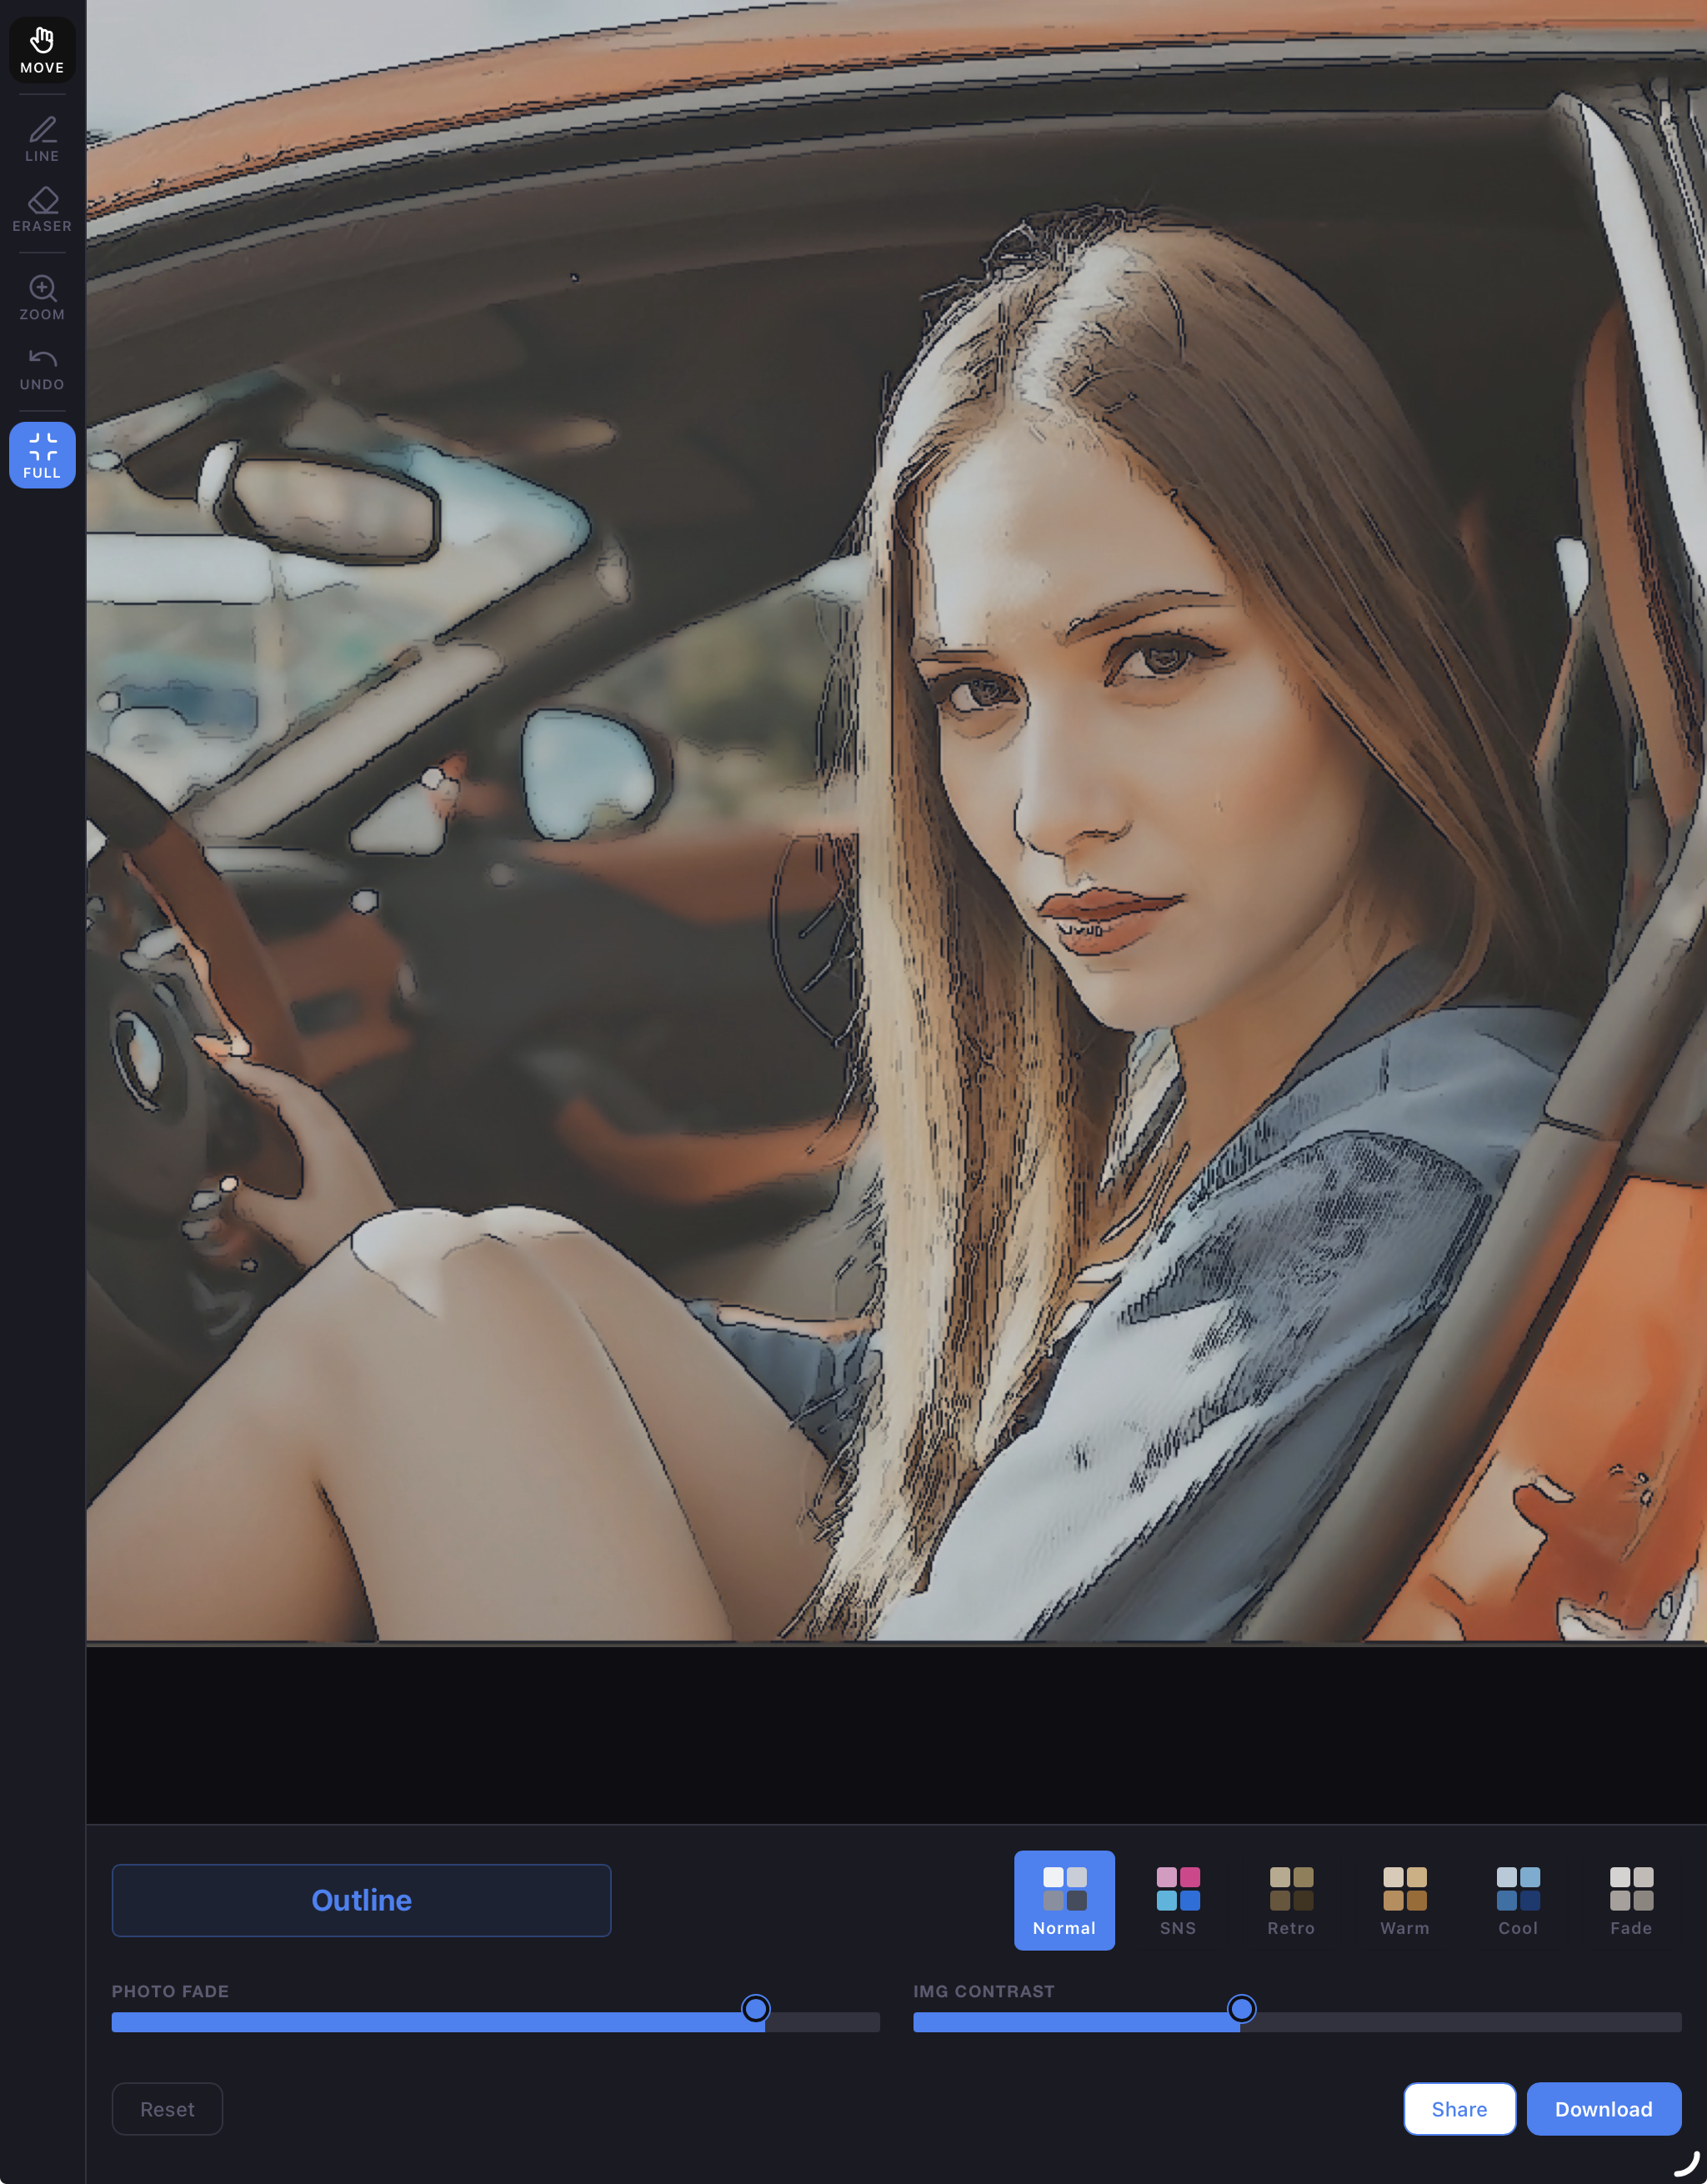Click the Zoom magnifier tool
The image size is (1707, 2184).
pyautogui.click(x=42, y=297)
